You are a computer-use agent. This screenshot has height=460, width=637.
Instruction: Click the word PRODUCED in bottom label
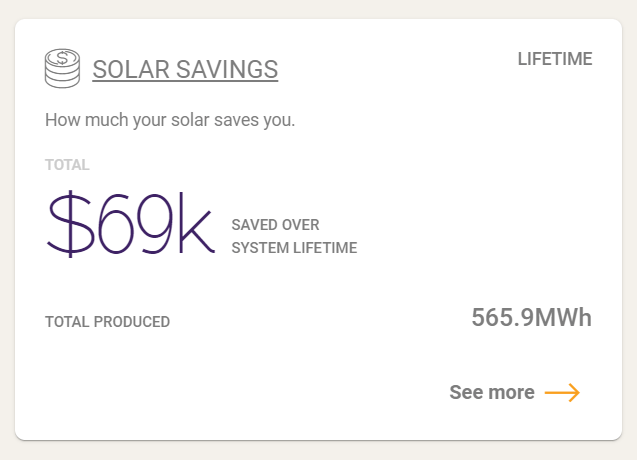132,322
